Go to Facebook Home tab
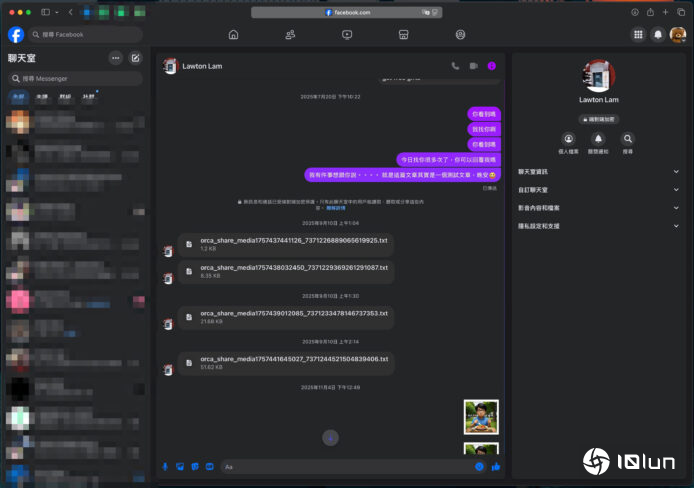 pos(233,34)
